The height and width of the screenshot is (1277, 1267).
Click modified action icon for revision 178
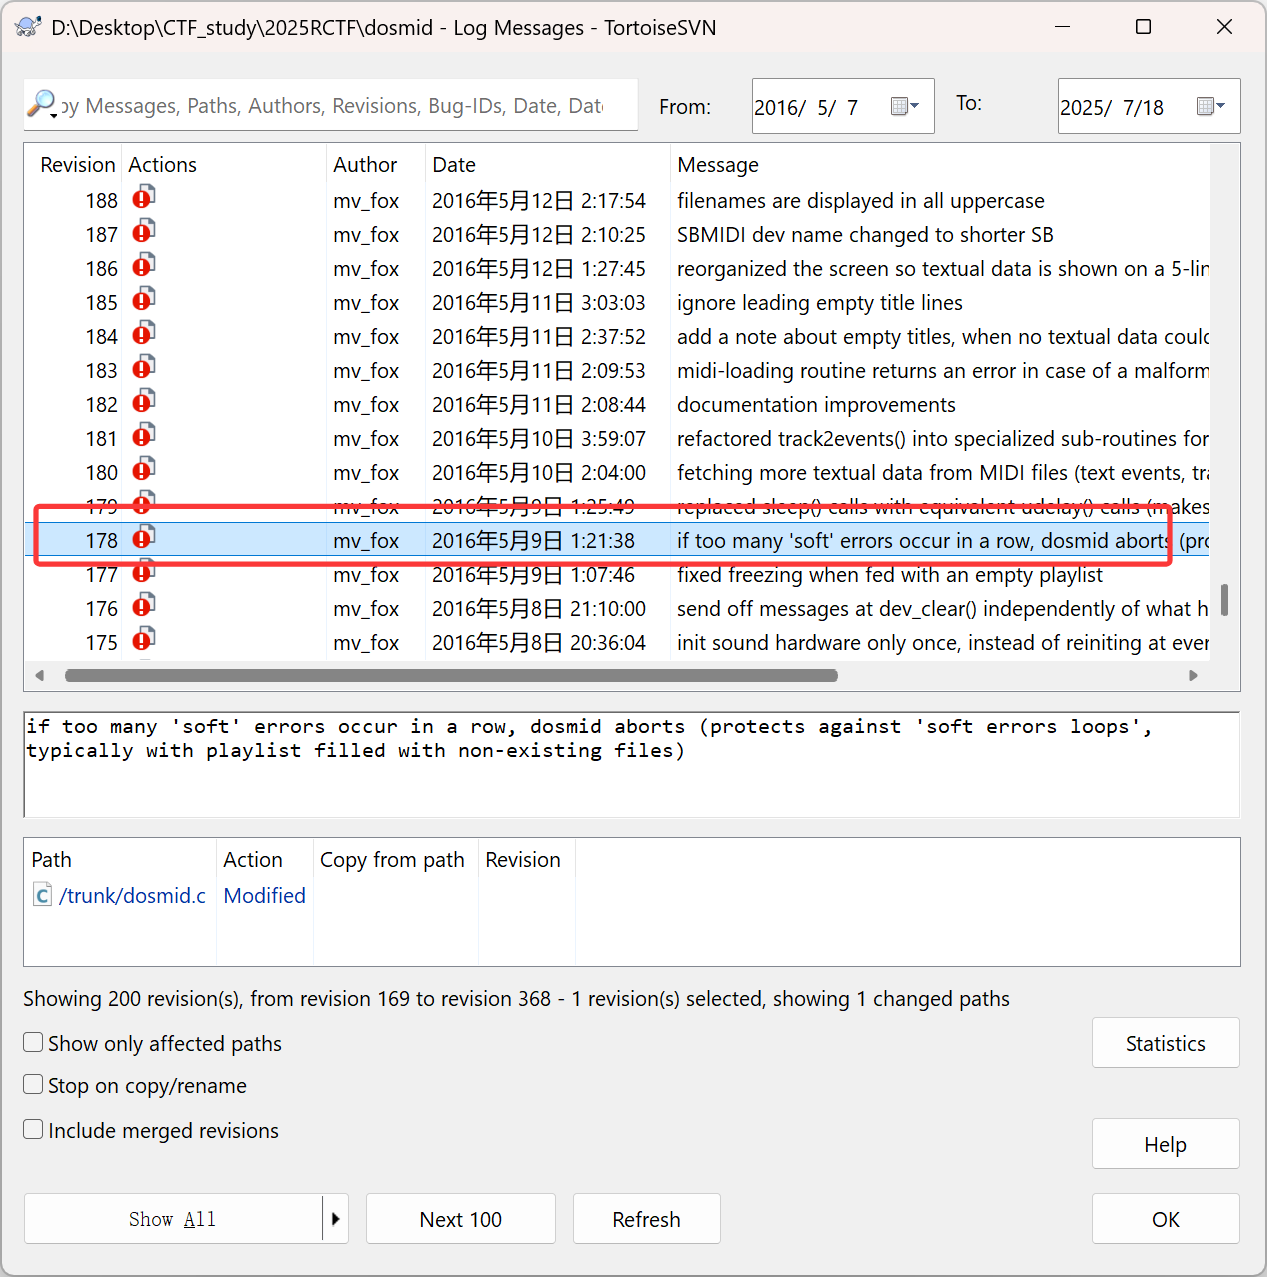pos(144,537)
